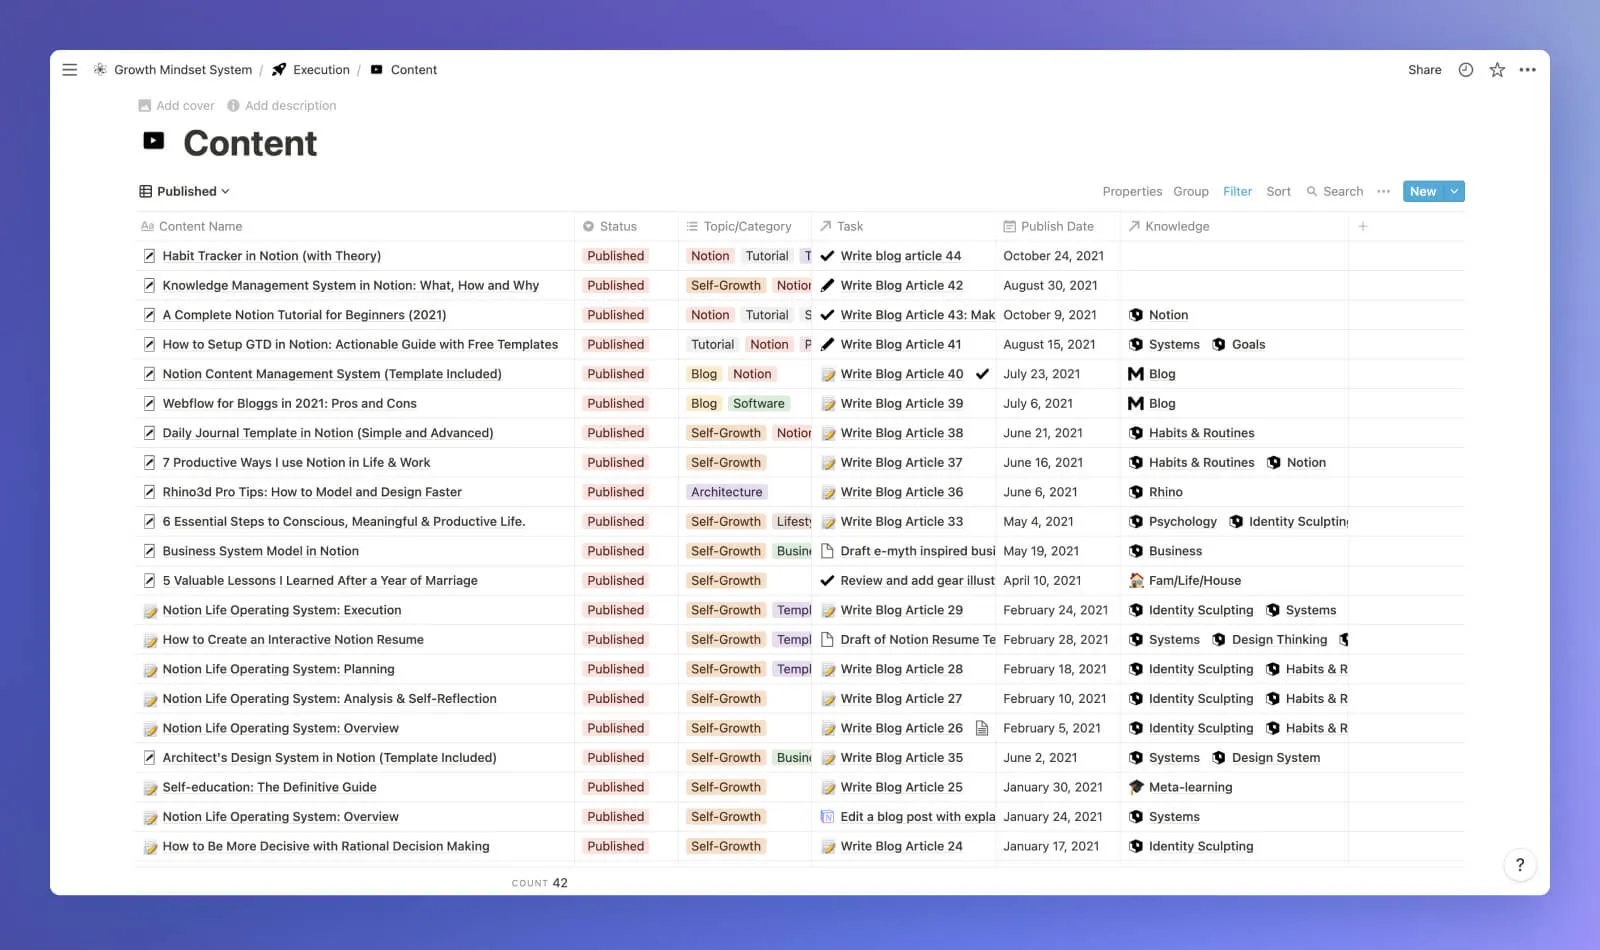Uncheck 'Review and add gear illust' task
The height and width of the screenshot is (950, 1600).
pyautogui.click(x=827, y=580)
